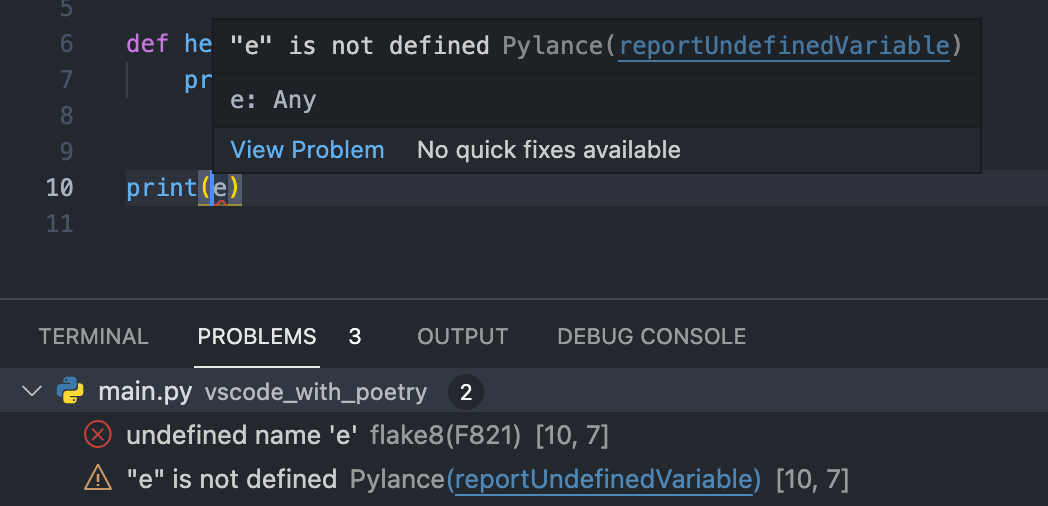Click the main.py file row in Problems
The height and width of the screenshot is (506, 1048).
(x=524, y=392)
